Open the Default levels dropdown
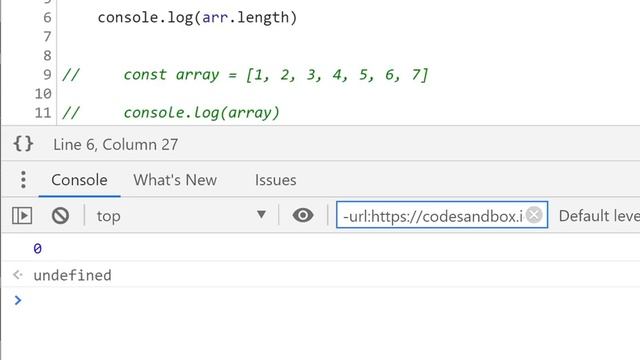The image size is (640, 360). point(599,216)
